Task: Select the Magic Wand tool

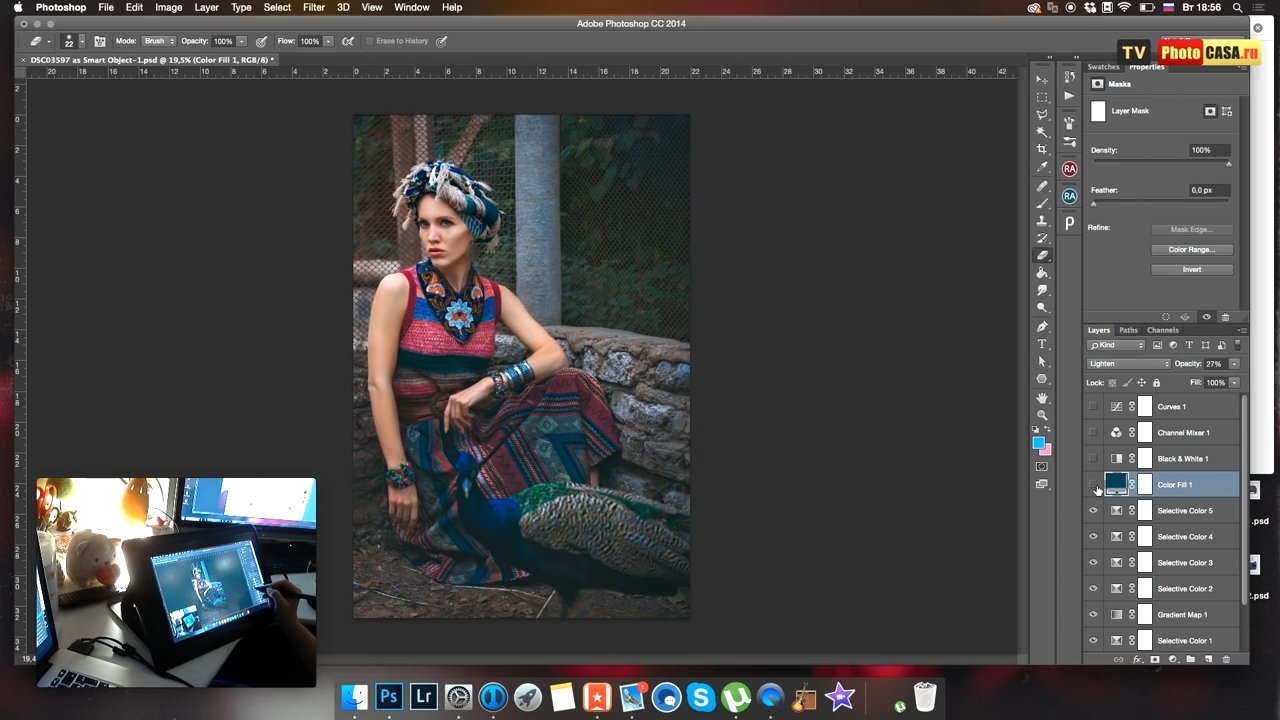Action: (1042, 132)
